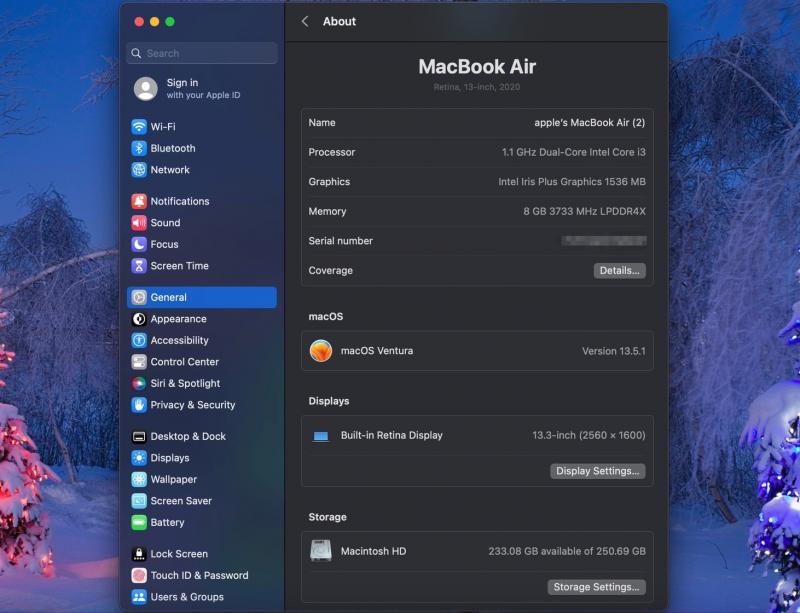Viewport: 800px width, 613px height.
Task: Open Display Settings button
Action: [597, 471]
